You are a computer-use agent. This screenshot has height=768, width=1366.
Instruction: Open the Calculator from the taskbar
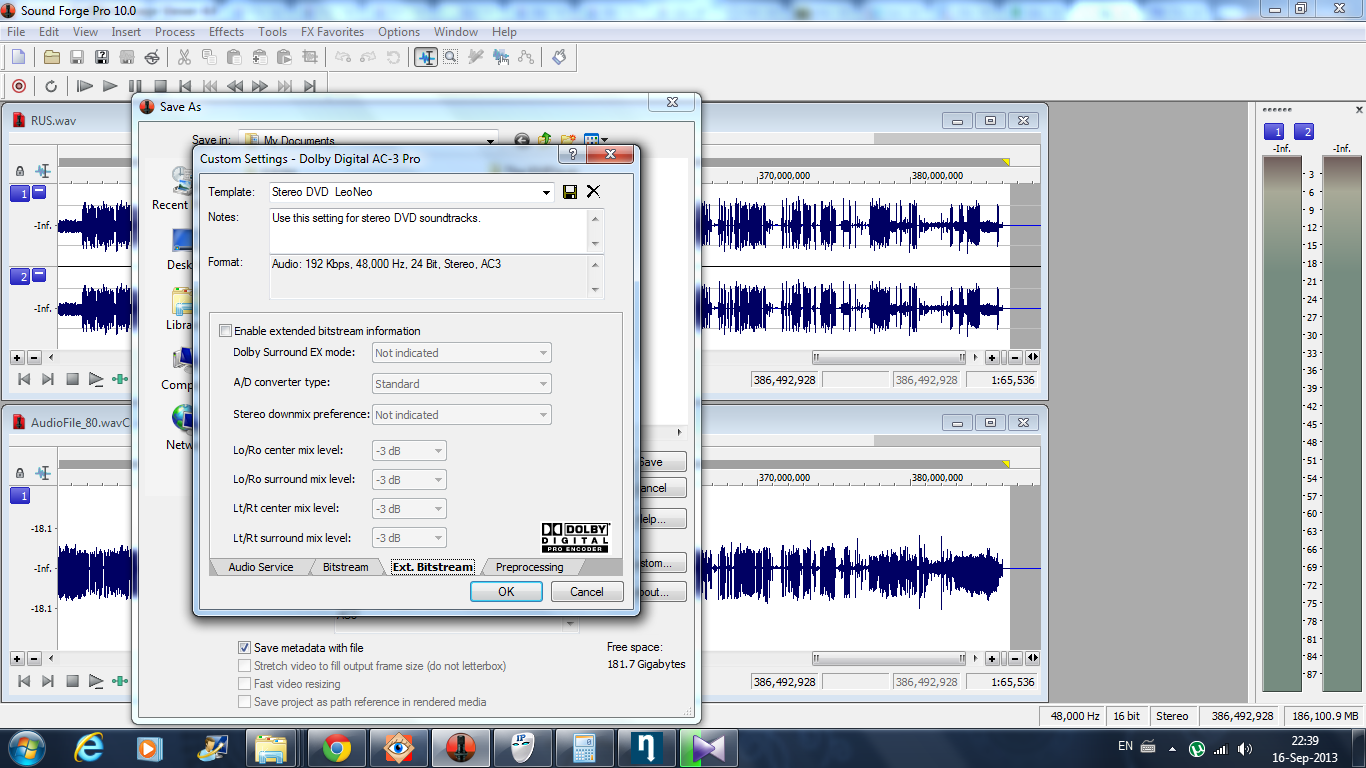pos(584,747)
